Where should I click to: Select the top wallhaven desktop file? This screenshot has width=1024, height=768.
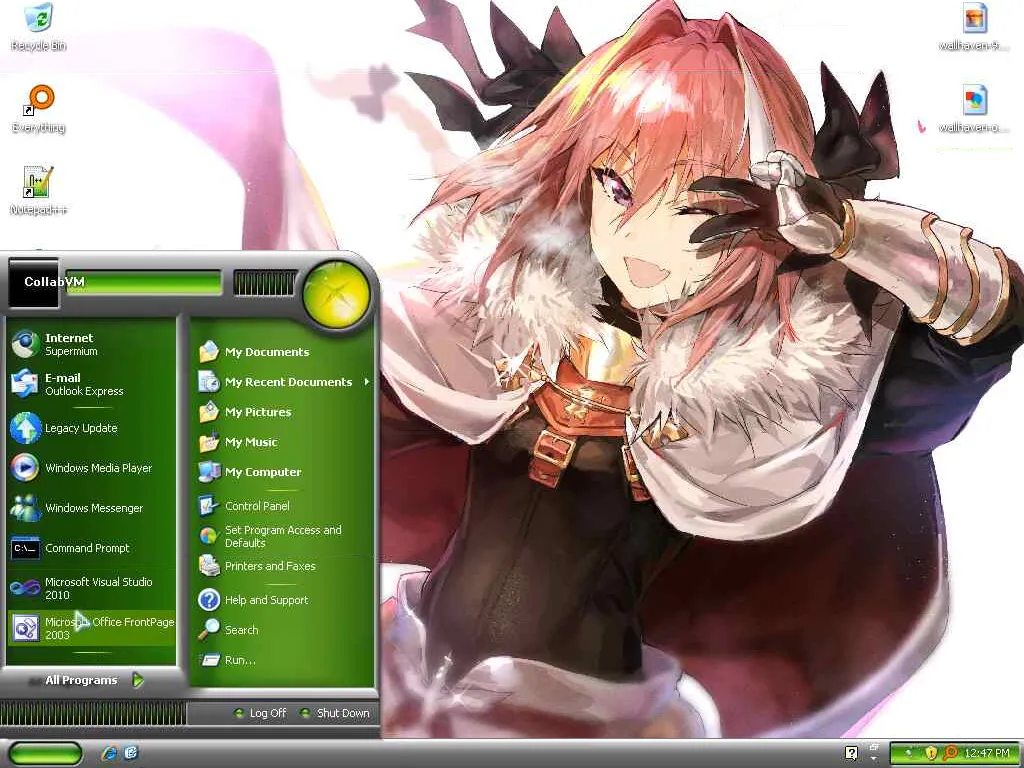[974, 27]
